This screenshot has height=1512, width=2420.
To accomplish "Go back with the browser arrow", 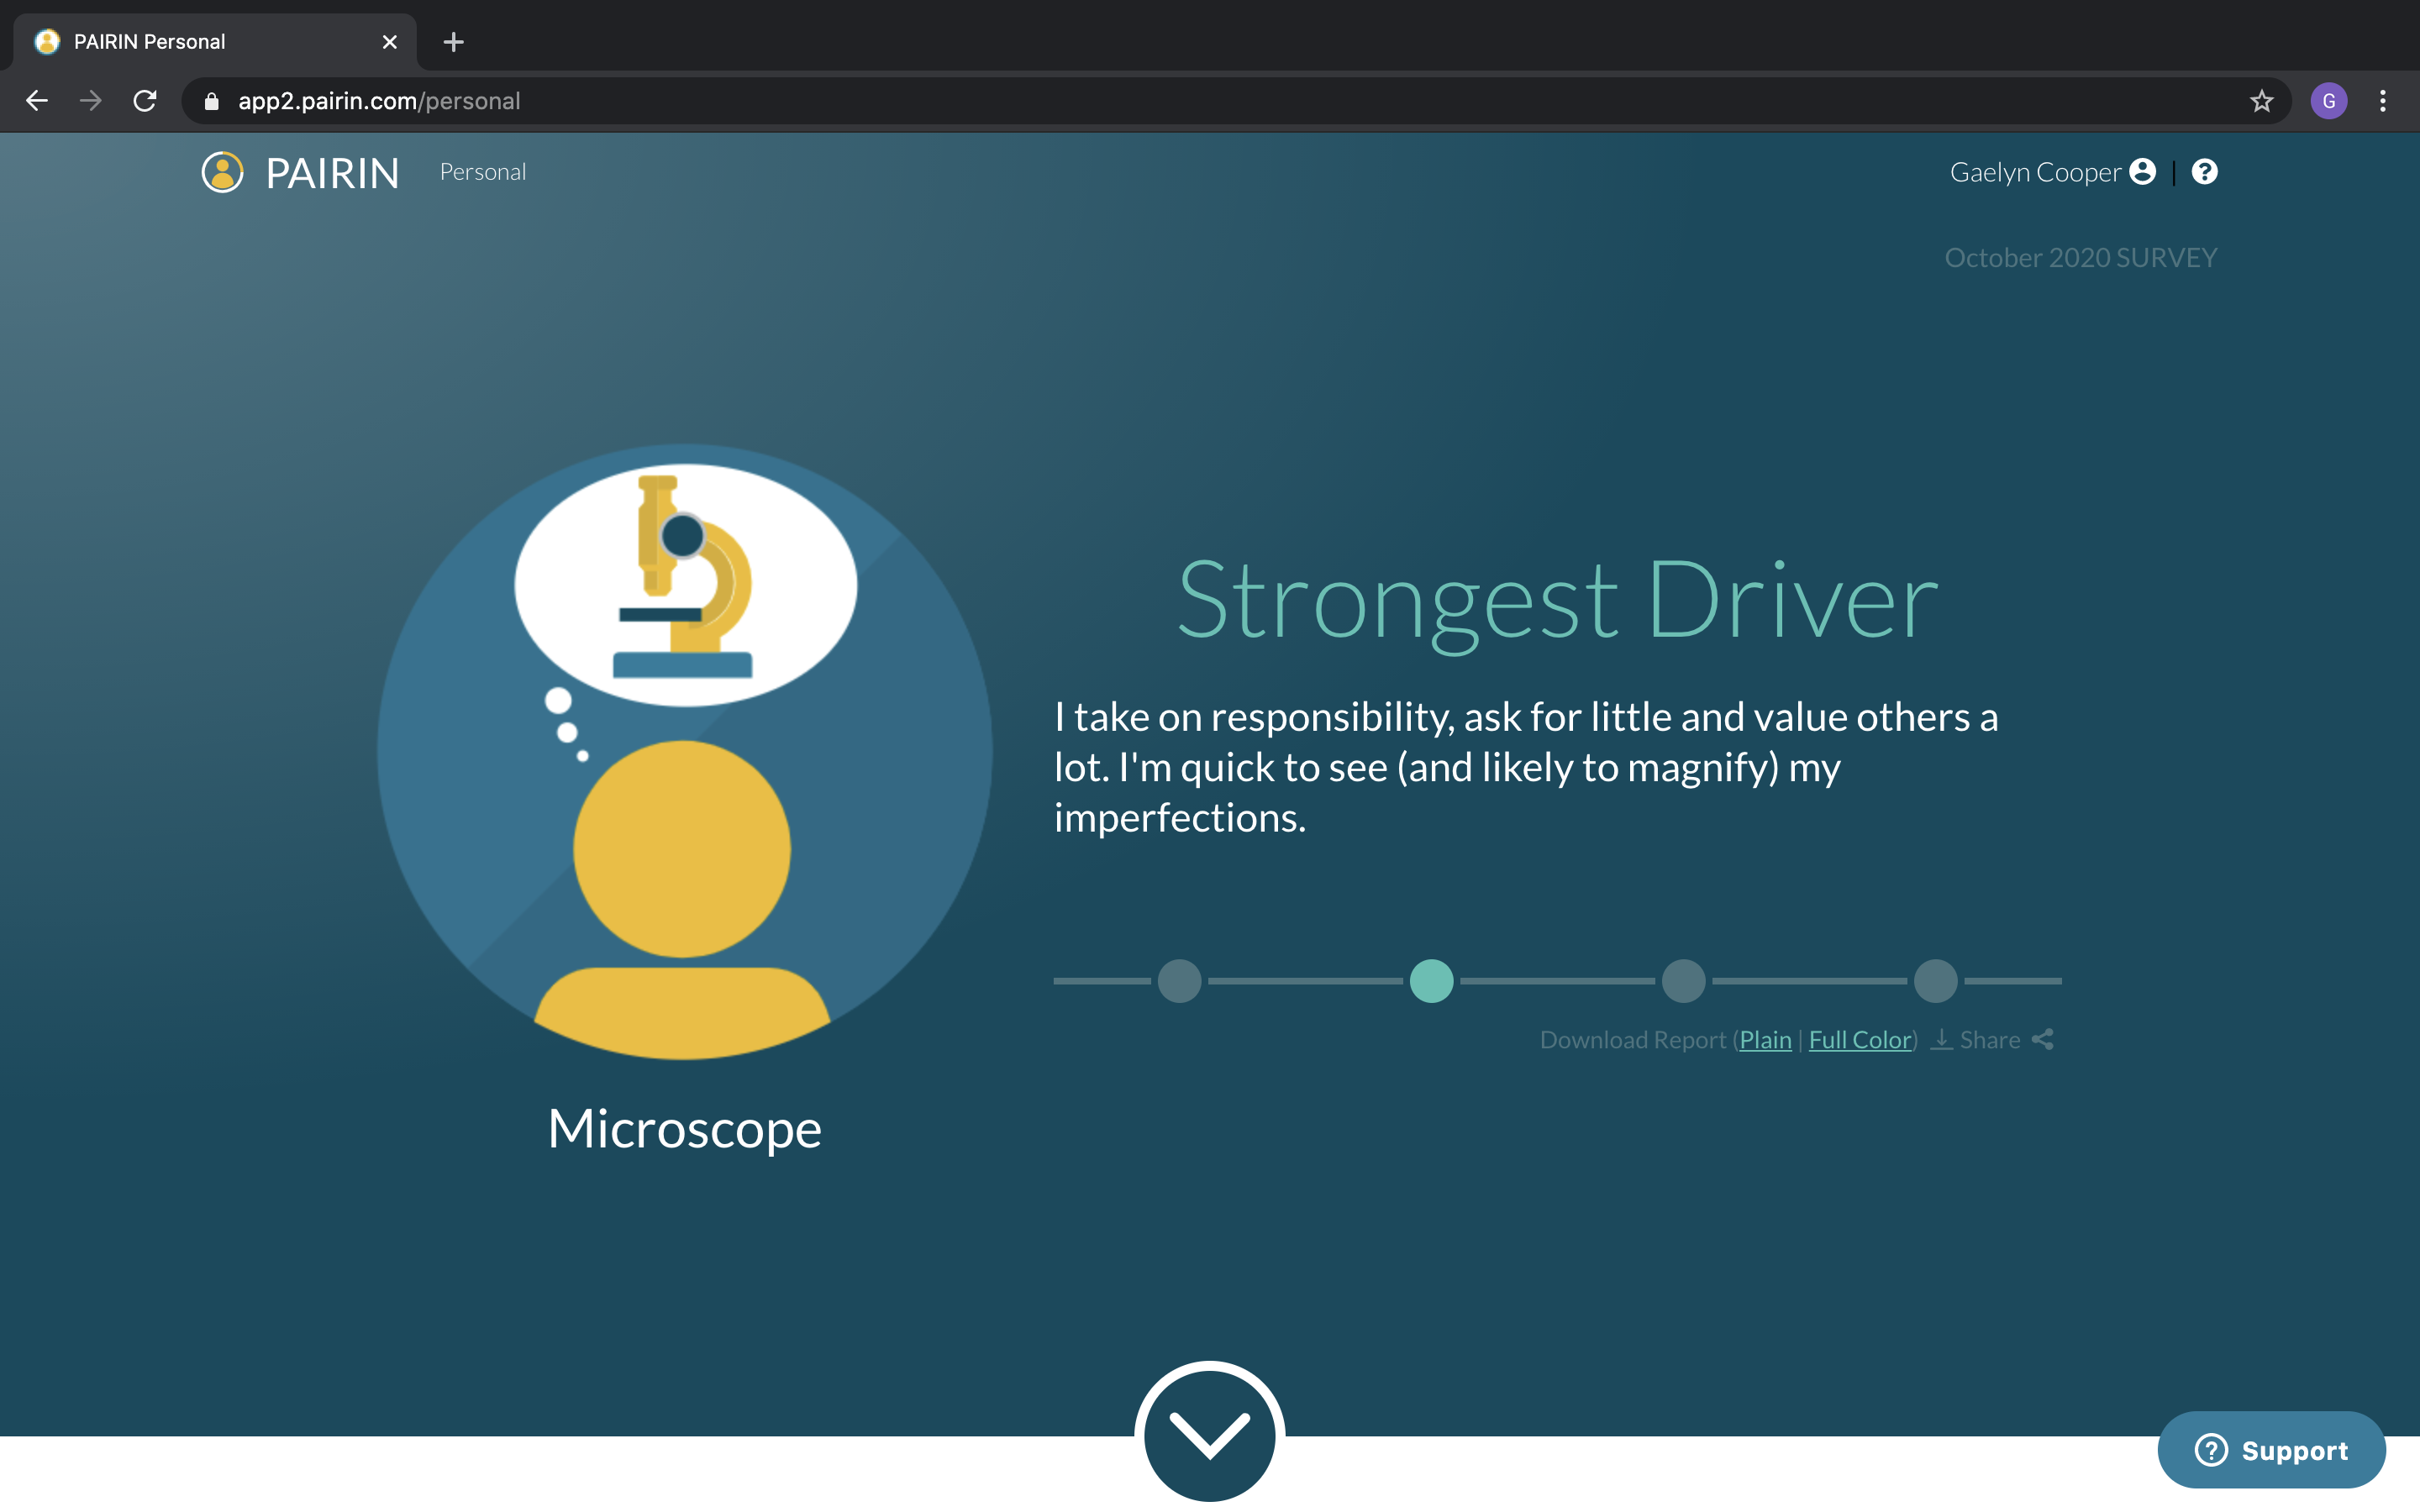I will coord(37,101).
